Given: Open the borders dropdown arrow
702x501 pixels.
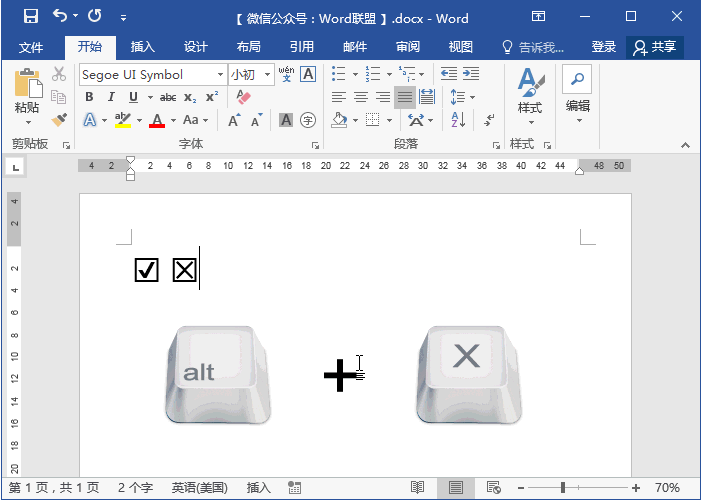Looking at the screenshot, I should click(x=390, y=120).
